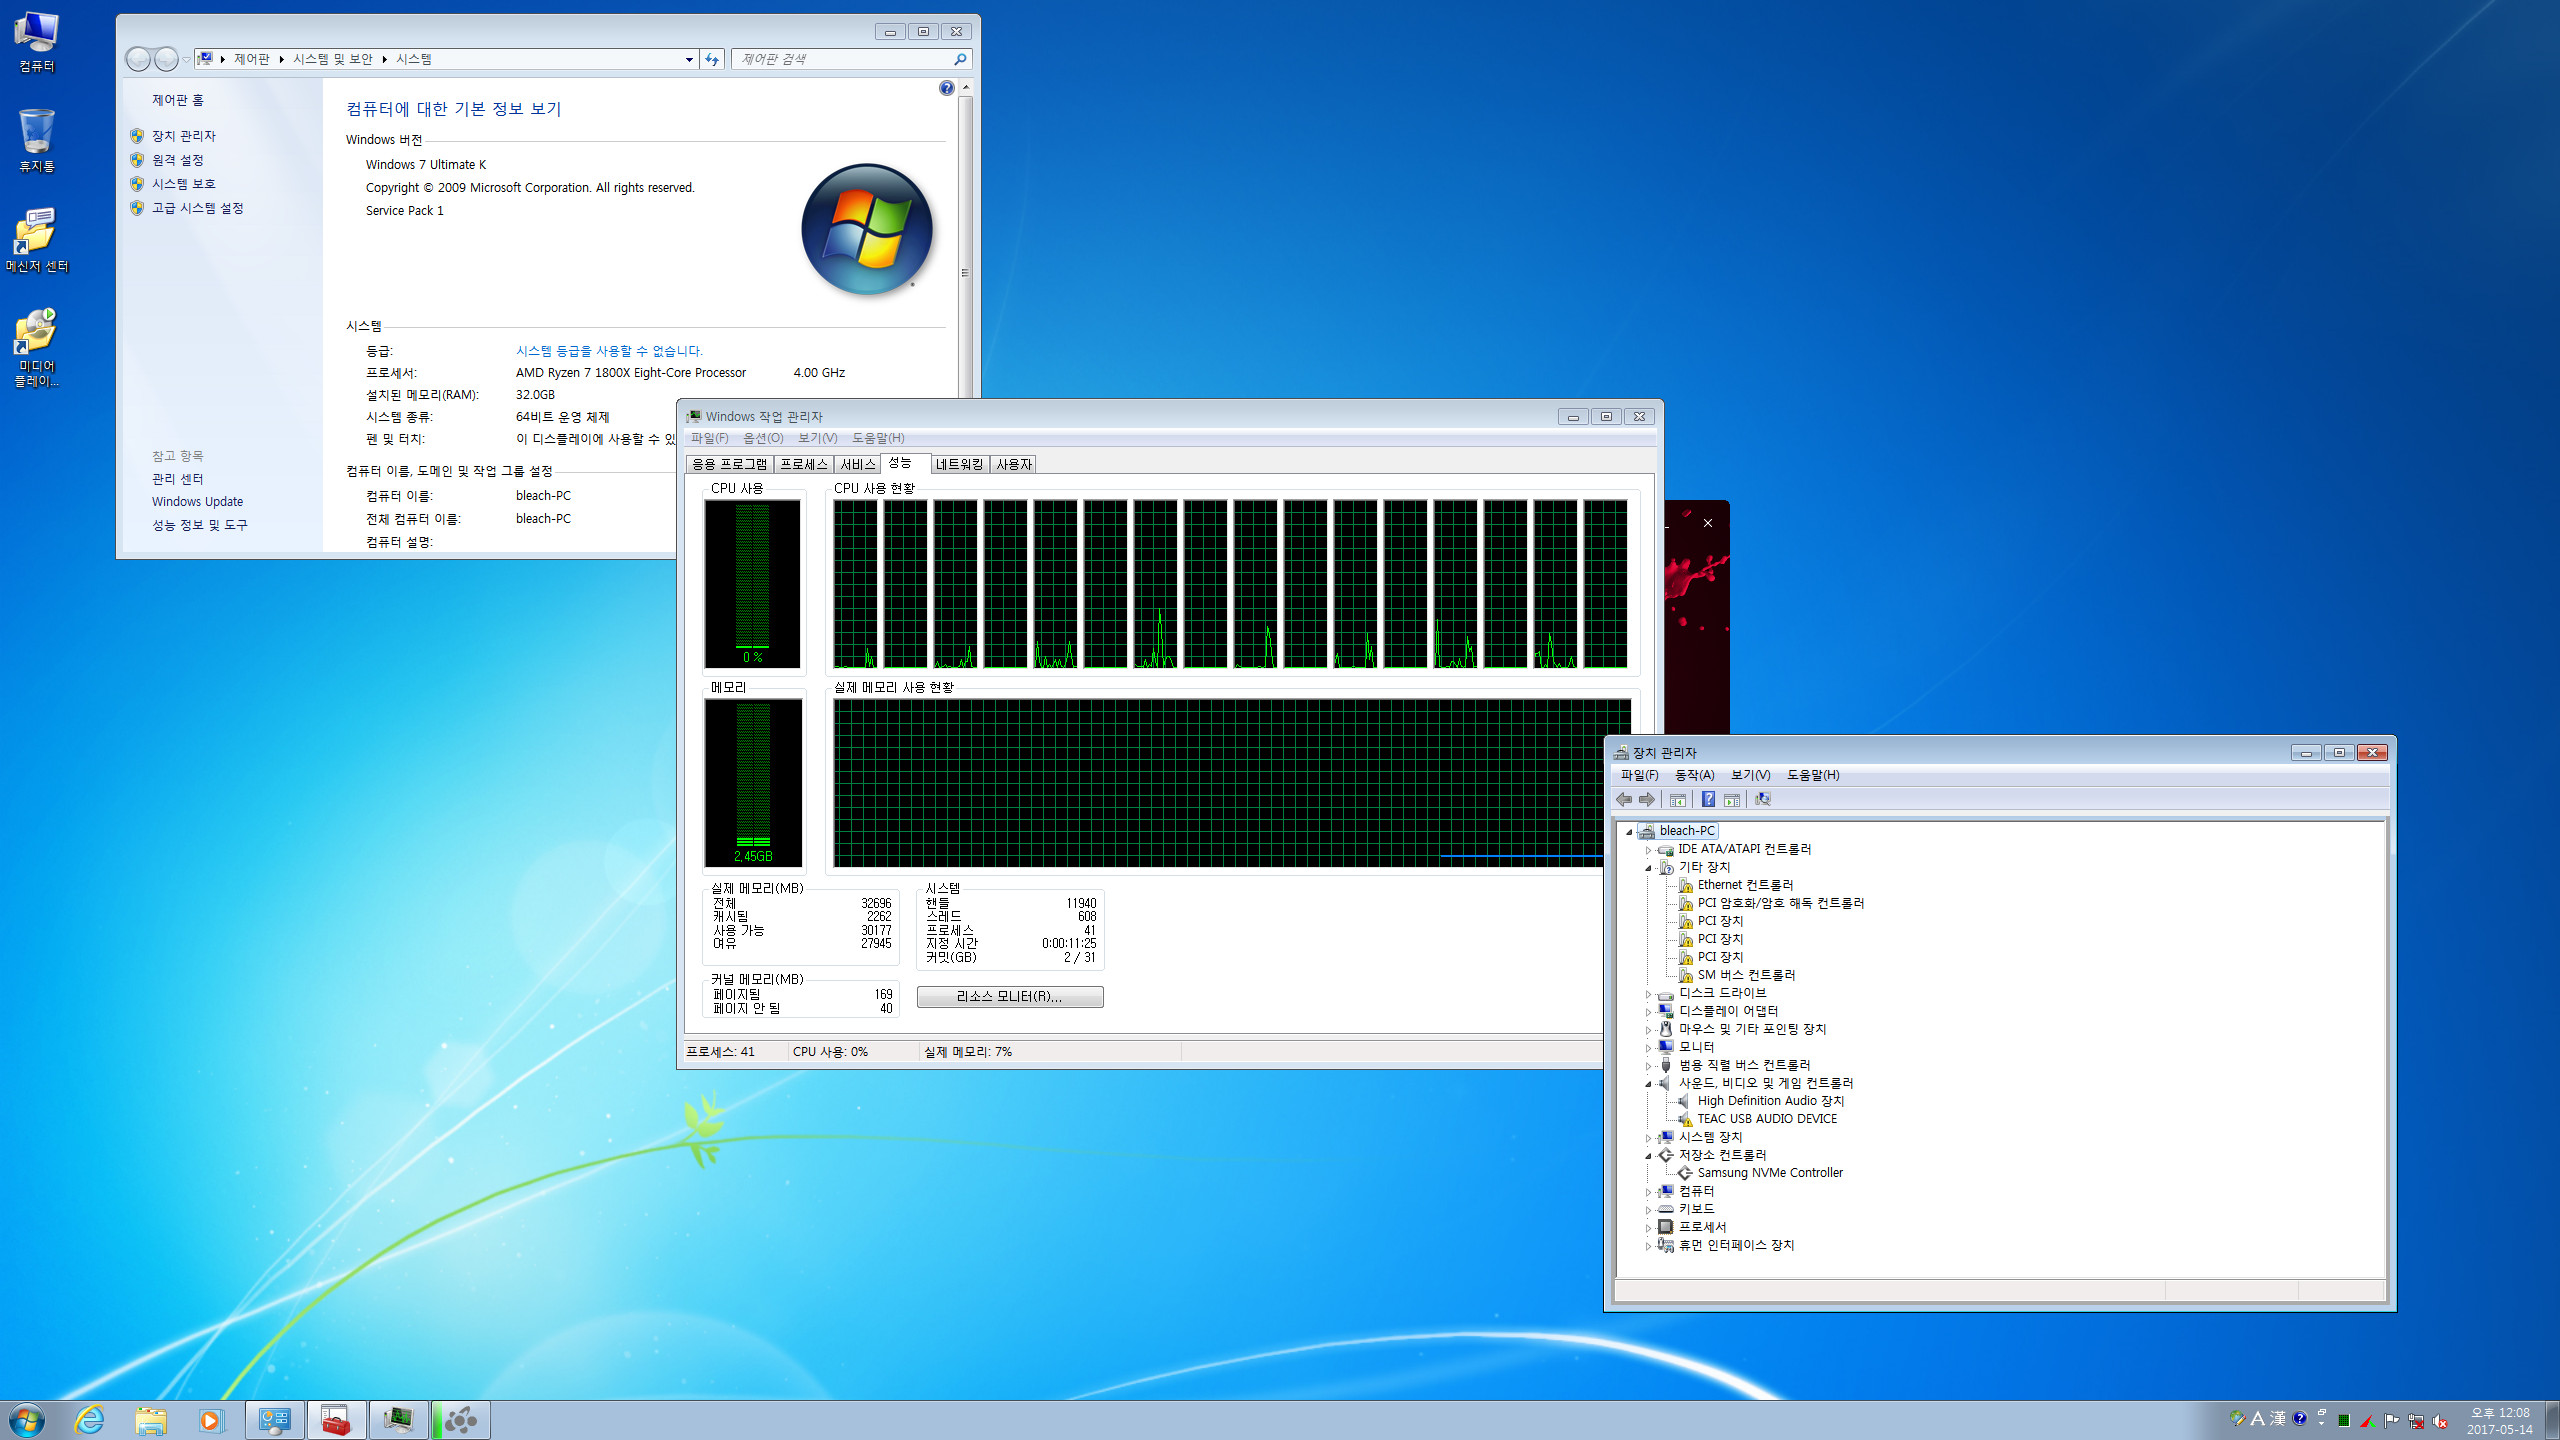
Task: Open 옵션(O) menu in Task Manager
Action: [763, 438]
